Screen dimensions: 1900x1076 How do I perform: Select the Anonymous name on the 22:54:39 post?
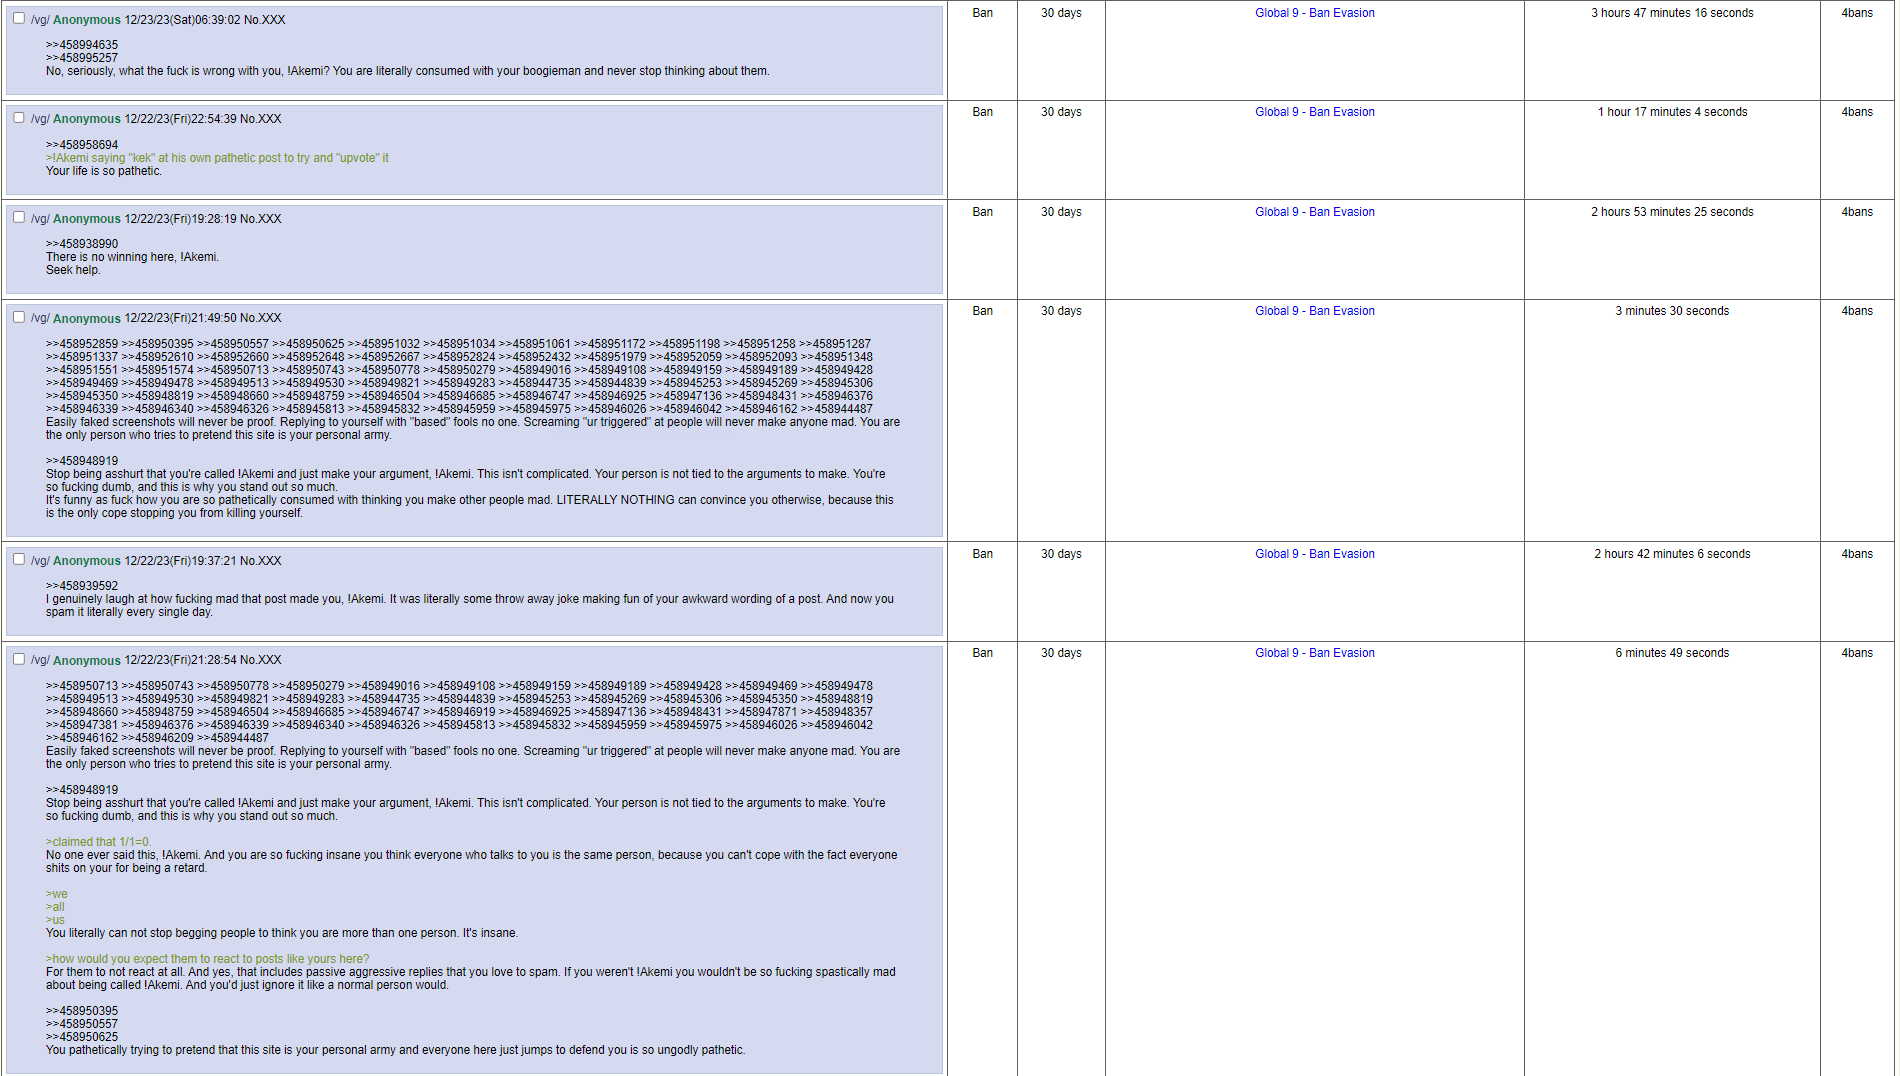(87, 119)
